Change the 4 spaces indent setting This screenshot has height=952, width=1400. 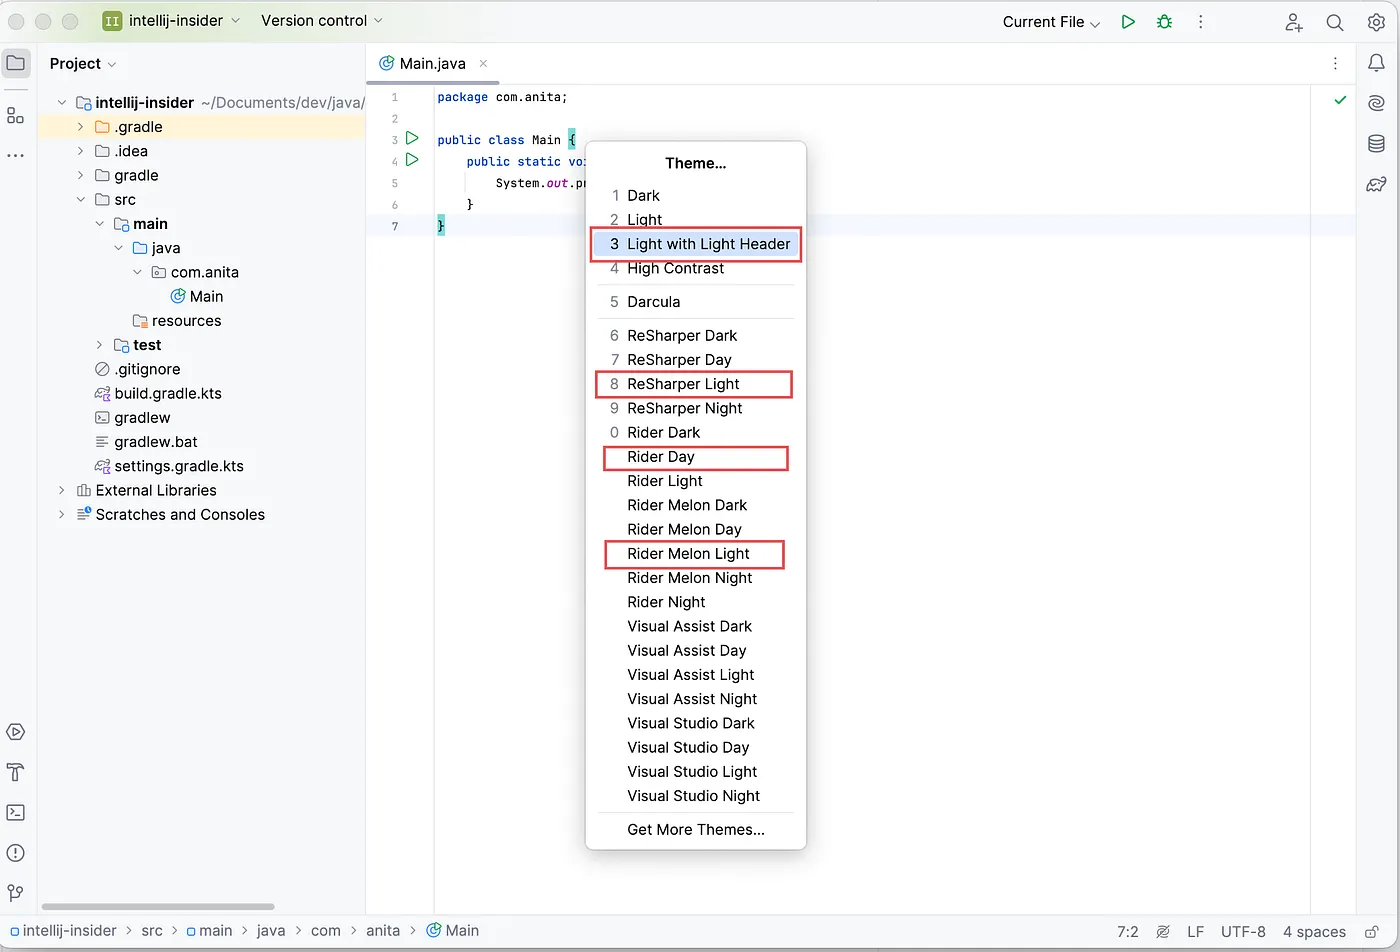click(1314, 931)
